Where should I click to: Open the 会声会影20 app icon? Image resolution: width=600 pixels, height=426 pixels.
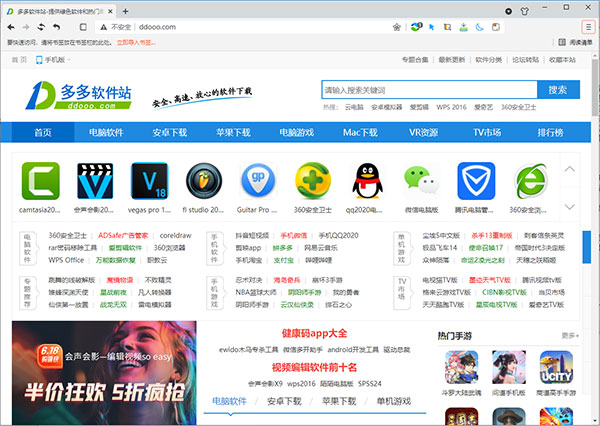coord(95,181)
